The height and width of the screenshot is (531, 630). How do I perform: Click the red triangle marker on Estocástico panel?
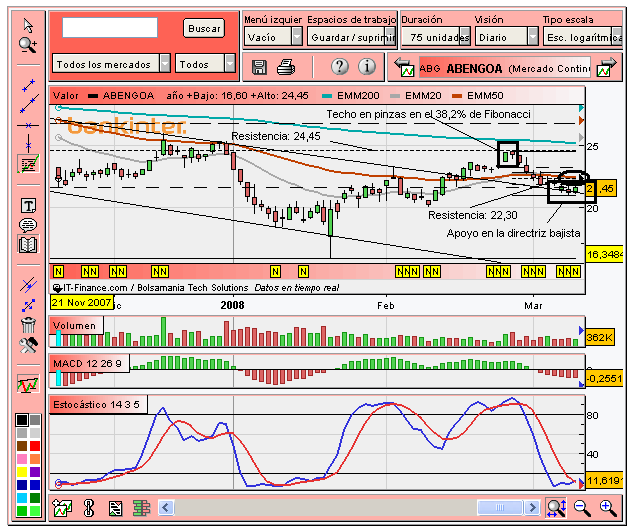click(581, 485)
